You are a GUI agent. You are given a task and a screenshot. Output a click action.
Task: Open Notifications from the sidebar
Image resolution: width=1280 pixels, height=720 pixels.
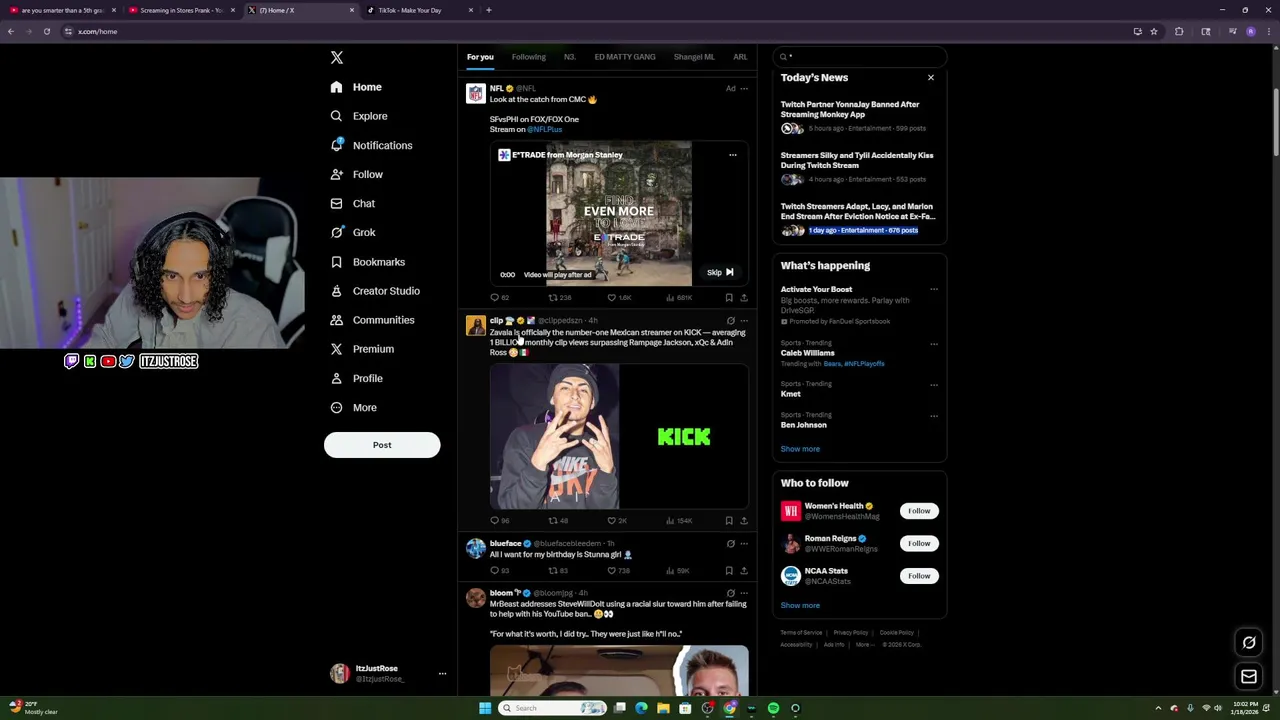(x=371, y=145)
